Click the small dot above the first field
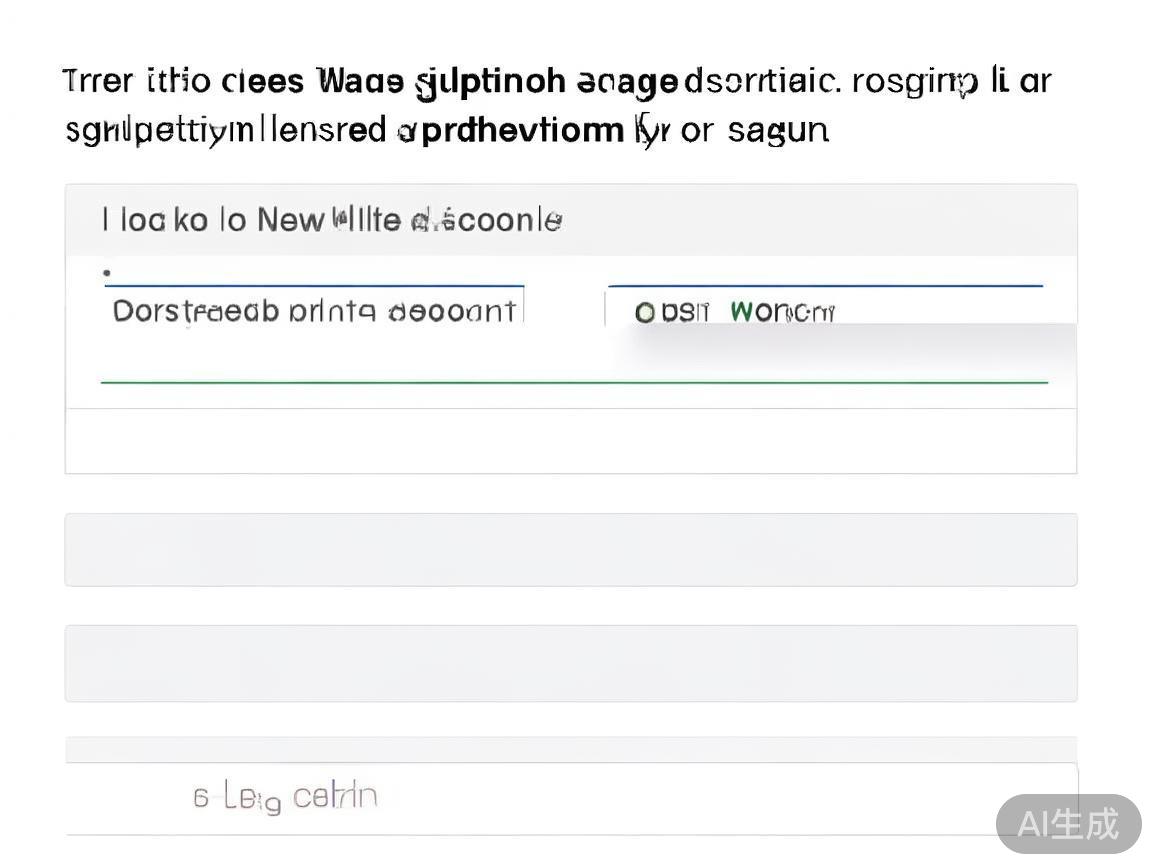Image resolution: width=1152 pixels, height=864 pixels. click(x=107, y=271)
